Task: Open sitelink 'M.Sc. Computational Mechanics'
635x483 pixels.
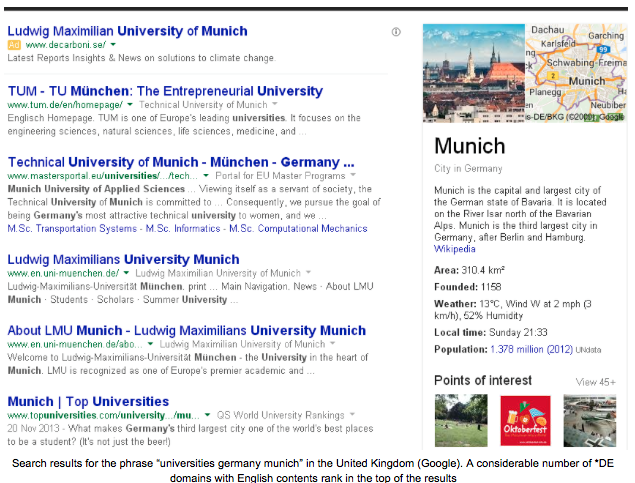Action: (298, 229)
